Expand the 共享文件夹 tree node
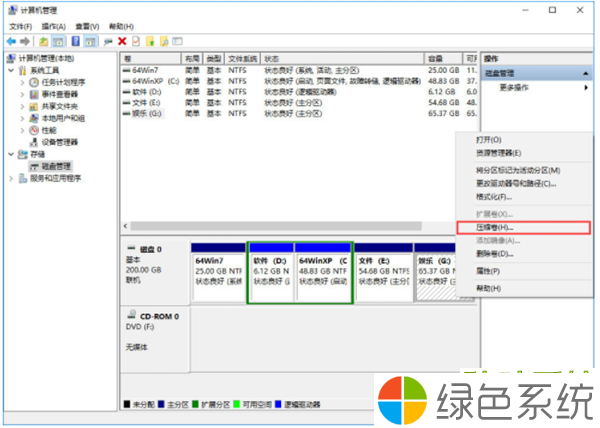The width and height of the screenshot is (600, 428). (22, 106)
